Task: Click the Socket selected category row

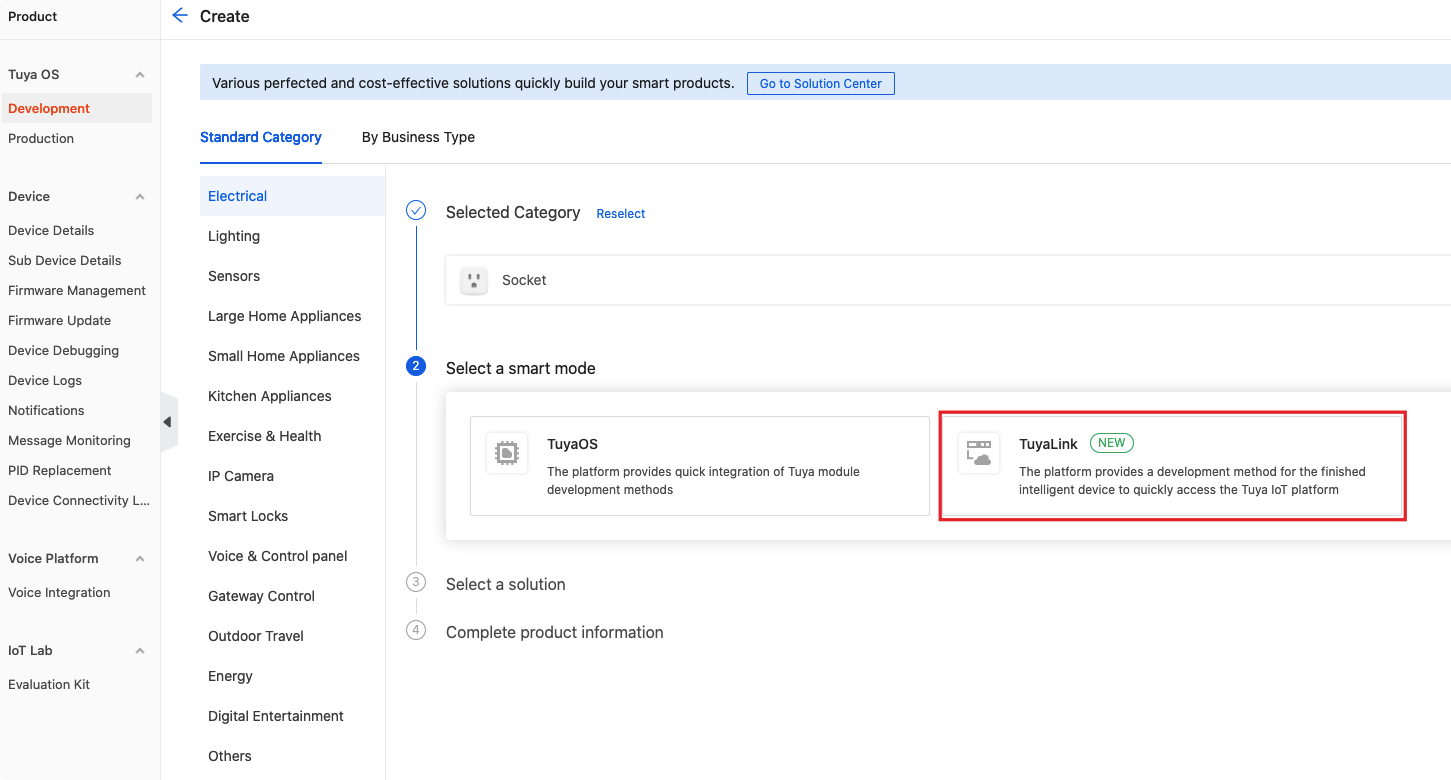Action: (x=948, y=280)
